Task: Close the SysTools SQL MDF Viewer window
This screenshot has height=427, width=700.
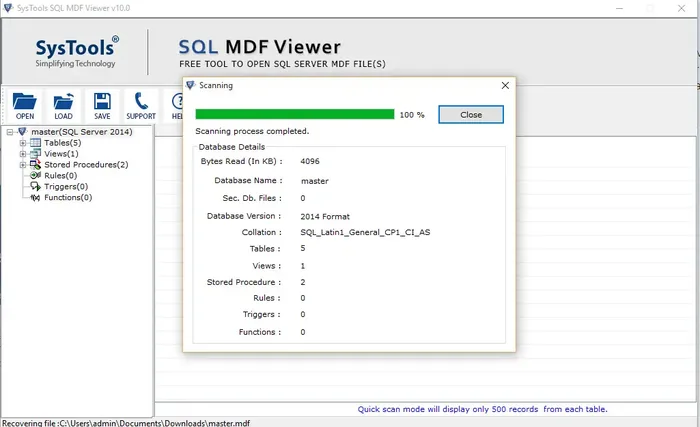Action: 681,8
